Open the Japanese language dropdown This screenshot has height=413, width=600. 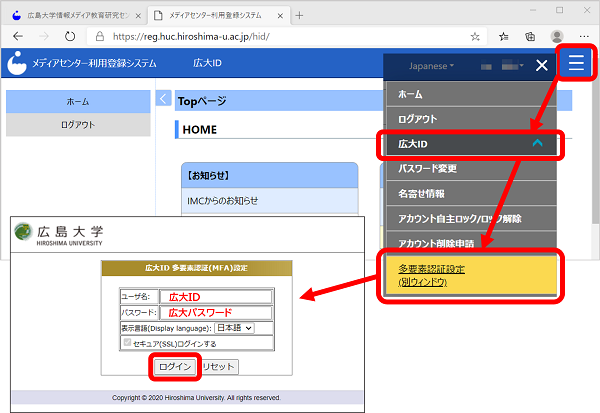point(431,66)
